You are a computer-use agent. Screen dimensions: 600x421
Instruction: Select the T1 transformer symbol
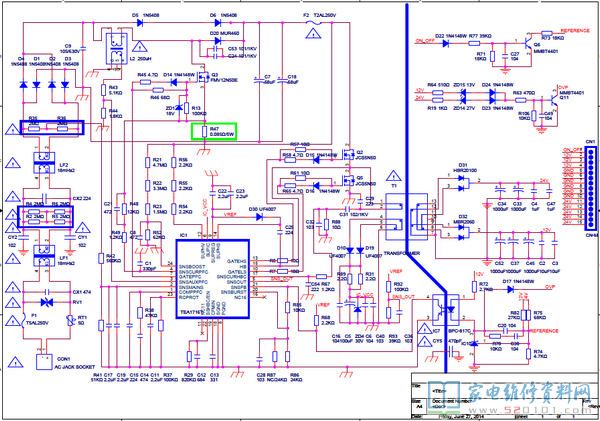click(406, 217)
